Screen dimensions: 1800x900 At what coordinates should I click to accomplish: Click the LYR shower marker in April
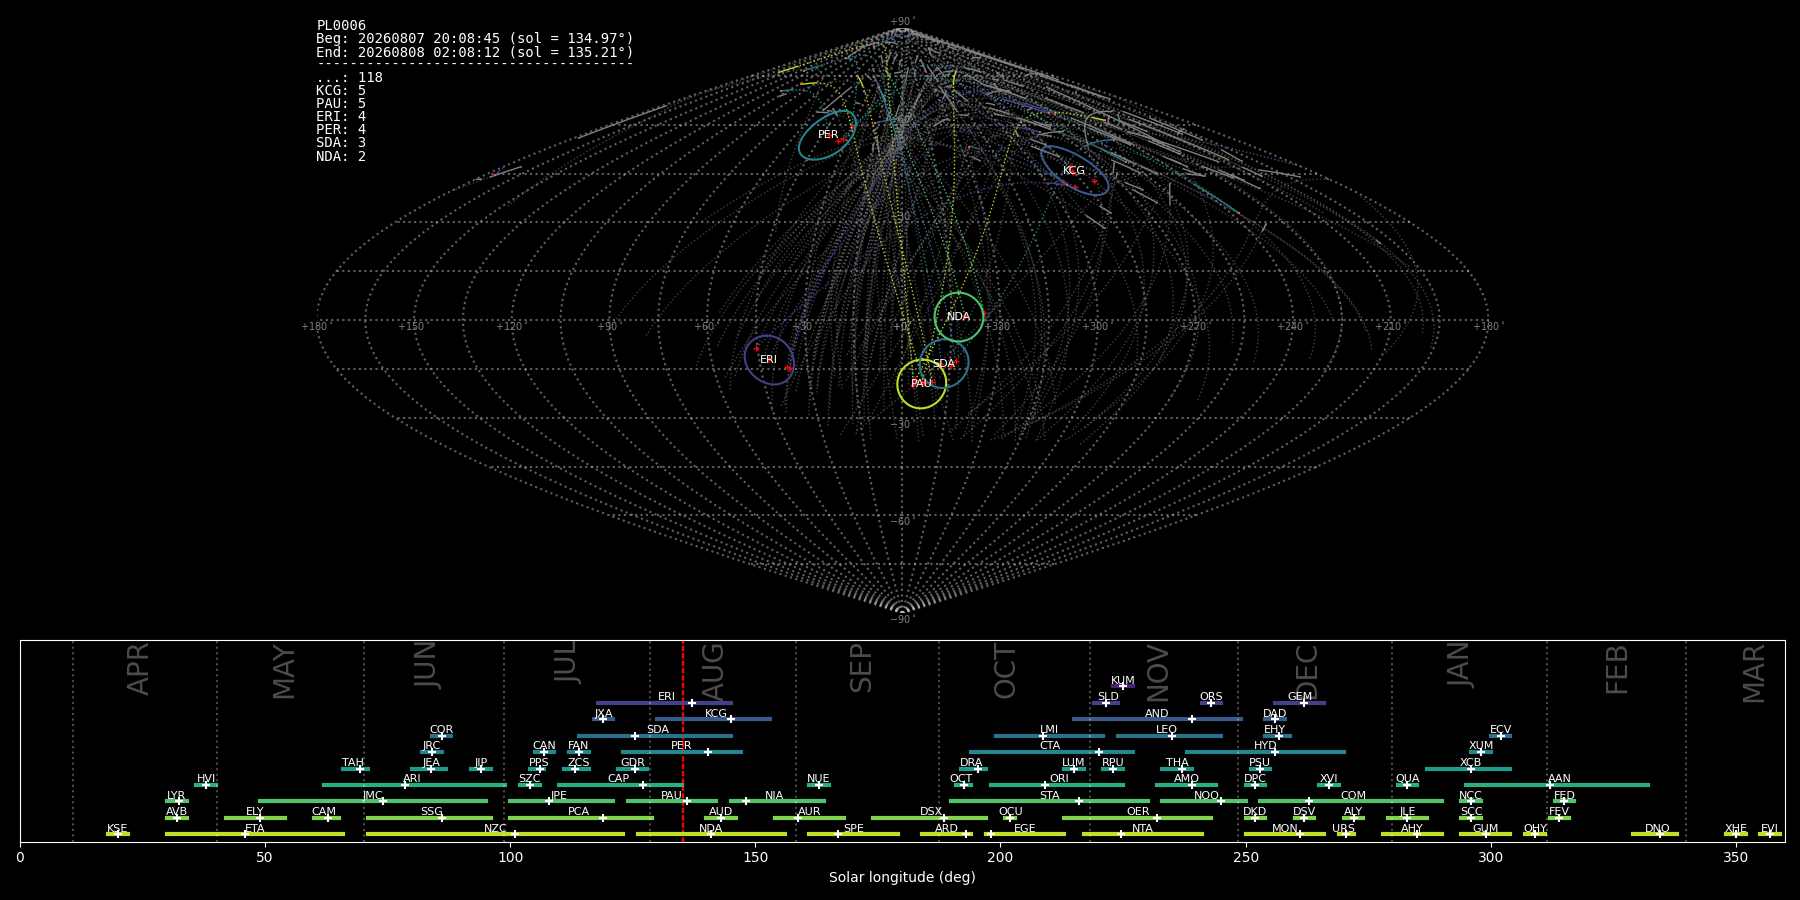(177, 801)
